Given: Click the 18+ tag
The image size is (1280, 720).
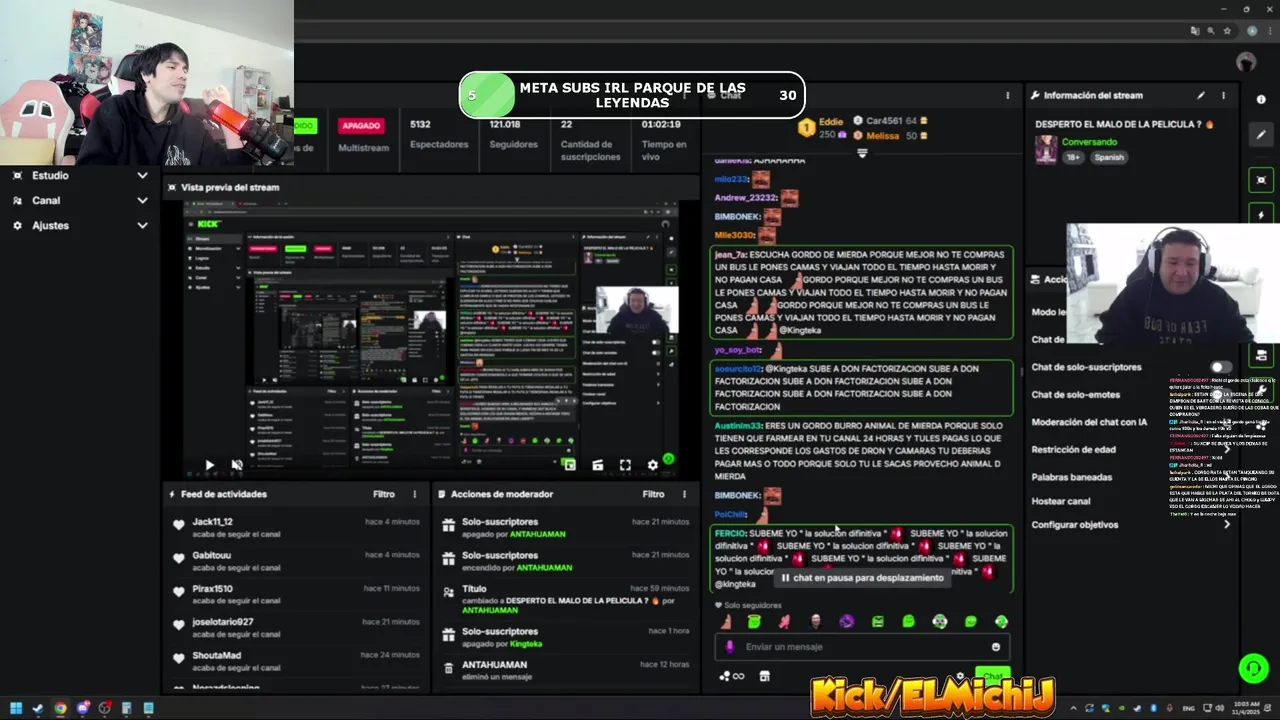Looking at the screenshot, I should point(1073,157).
